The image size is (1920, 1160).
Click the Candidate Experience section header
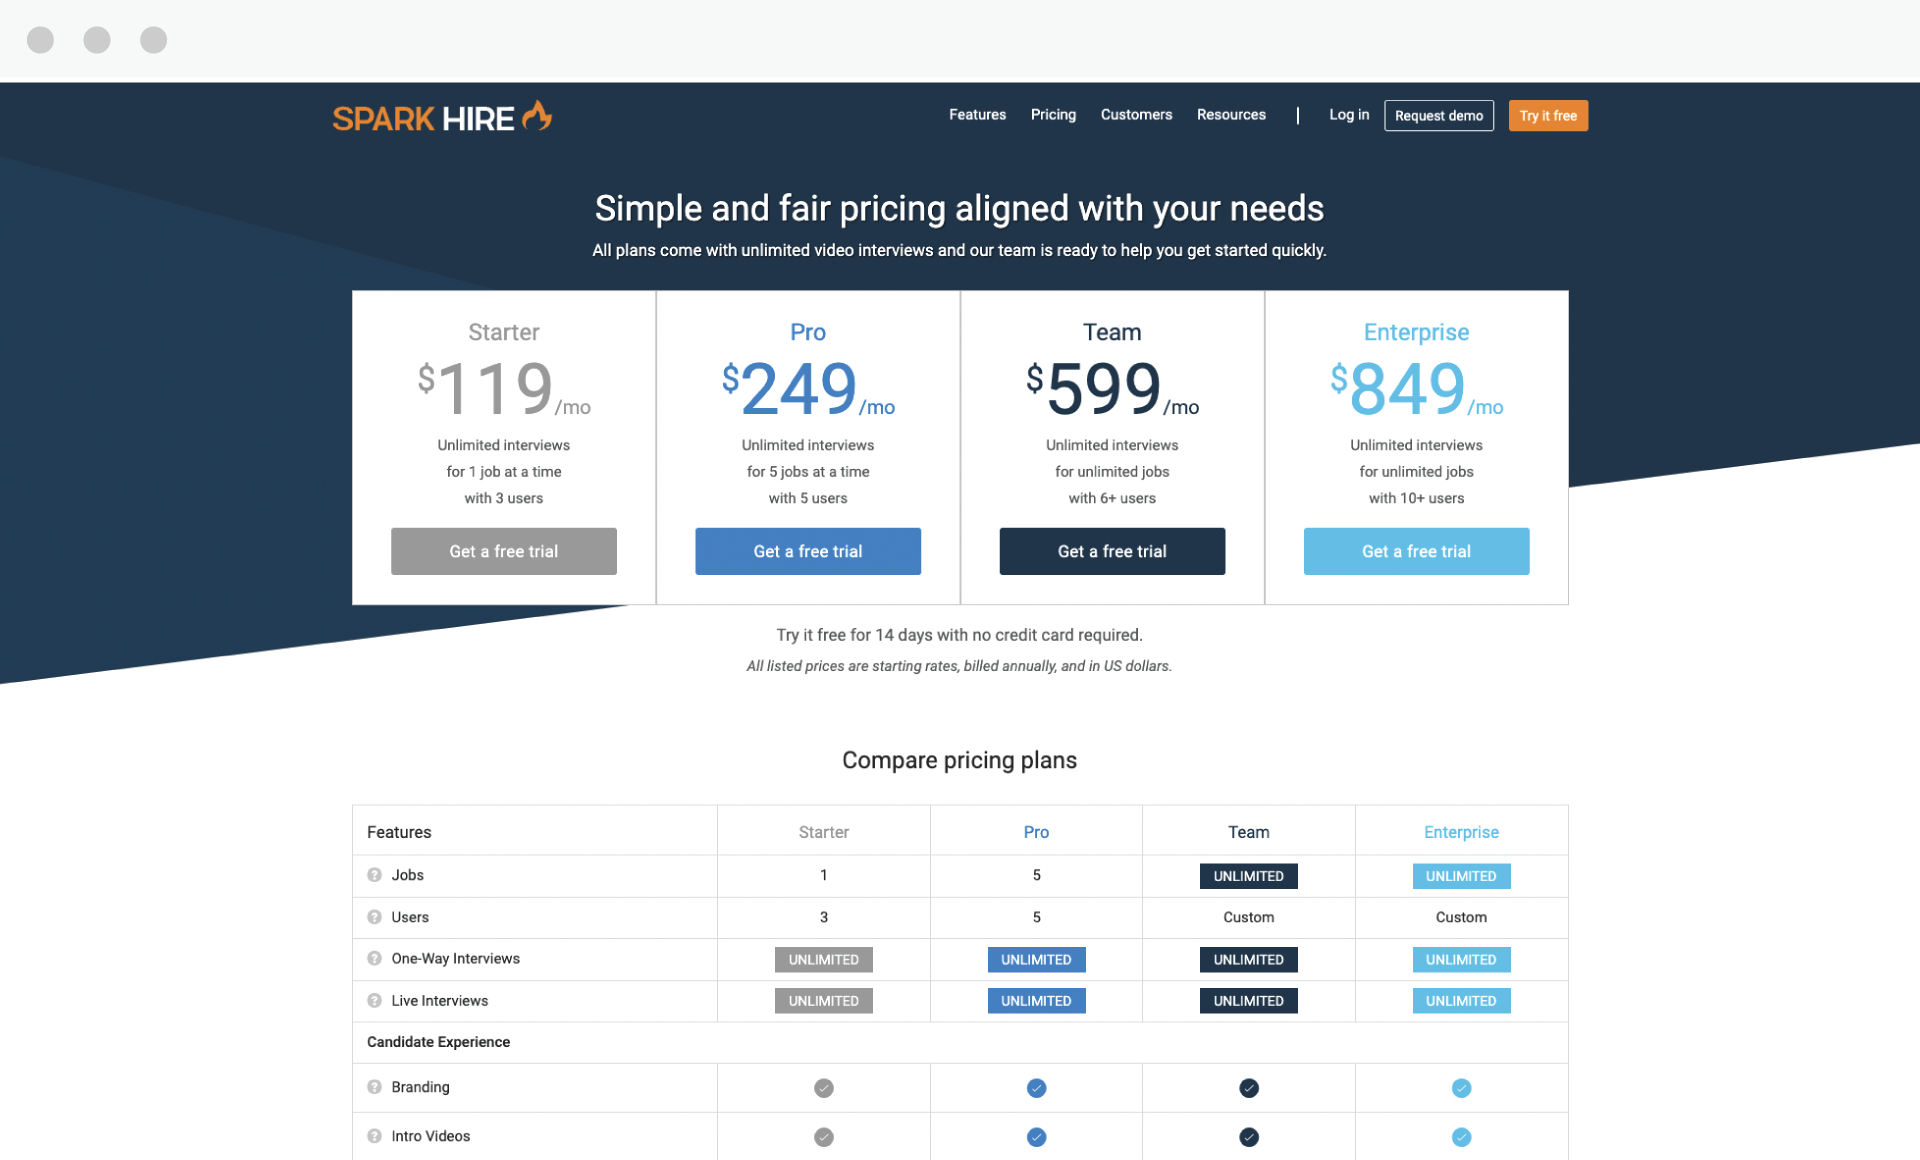438,1042
